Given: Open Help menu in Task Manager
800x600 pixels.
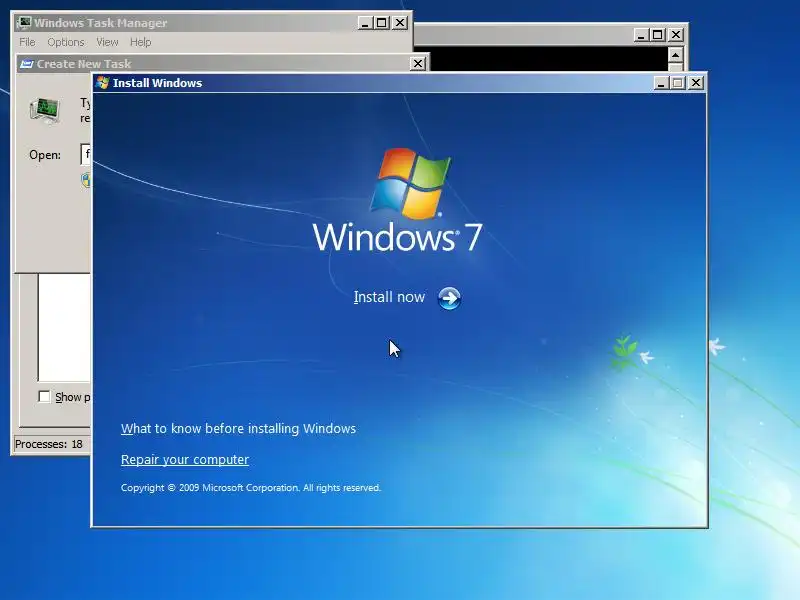Looking at the screenshot, I should pyautogui.click(x=140, y=42).
